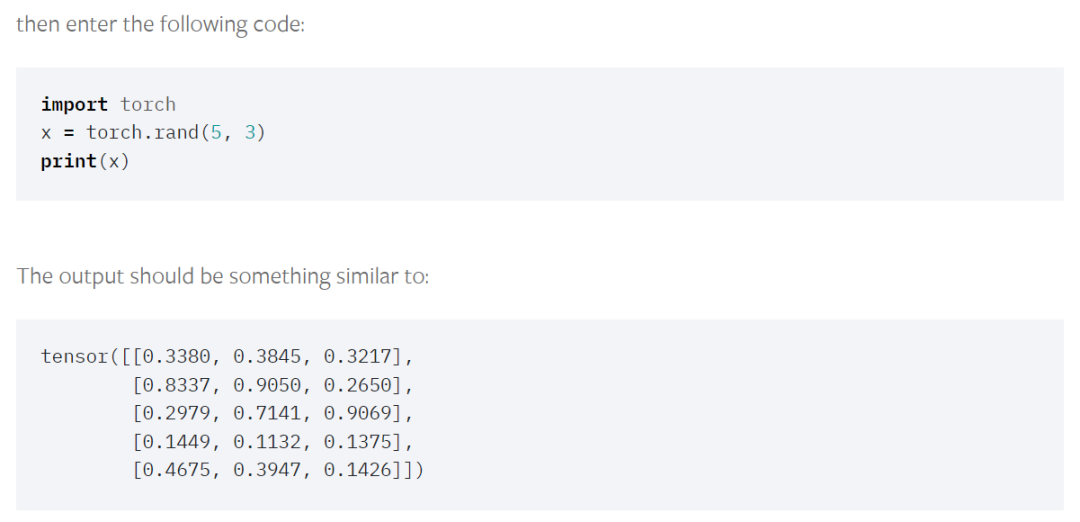The image size is (1080, 522).
Task: Click the 'import' keyword in code block
Action: 74,105
